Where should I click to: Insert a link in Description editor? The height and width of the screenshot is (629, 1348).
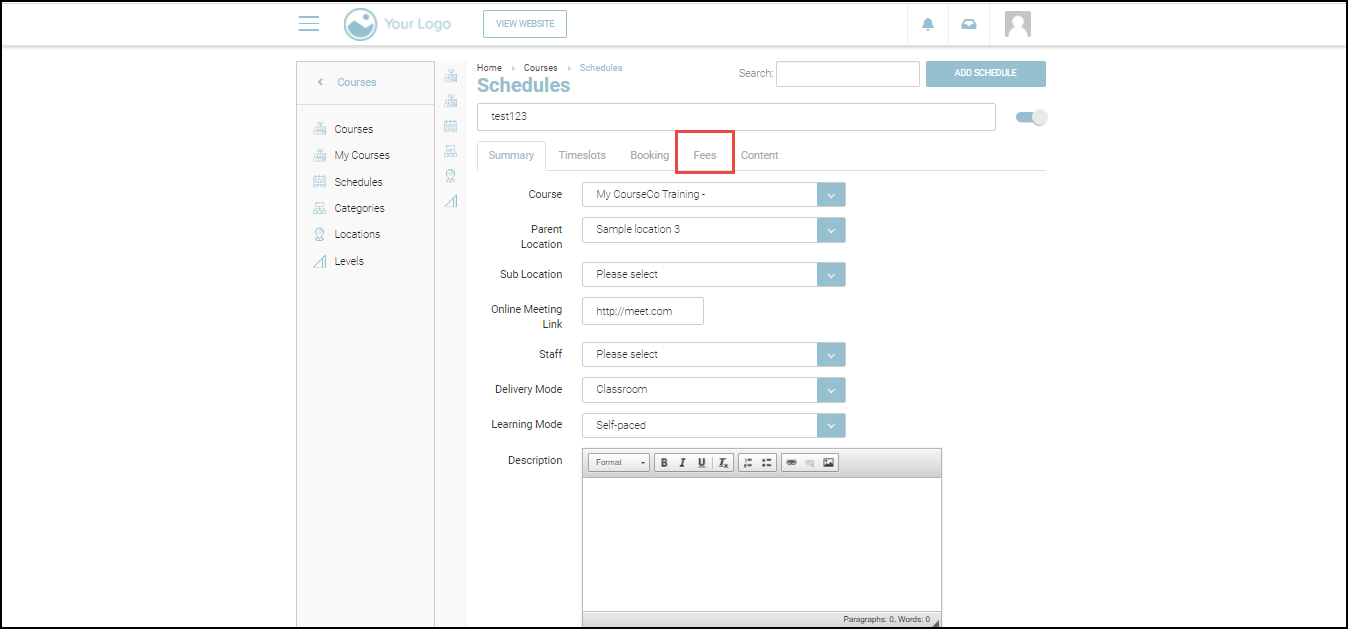click(x=791, y=463)
